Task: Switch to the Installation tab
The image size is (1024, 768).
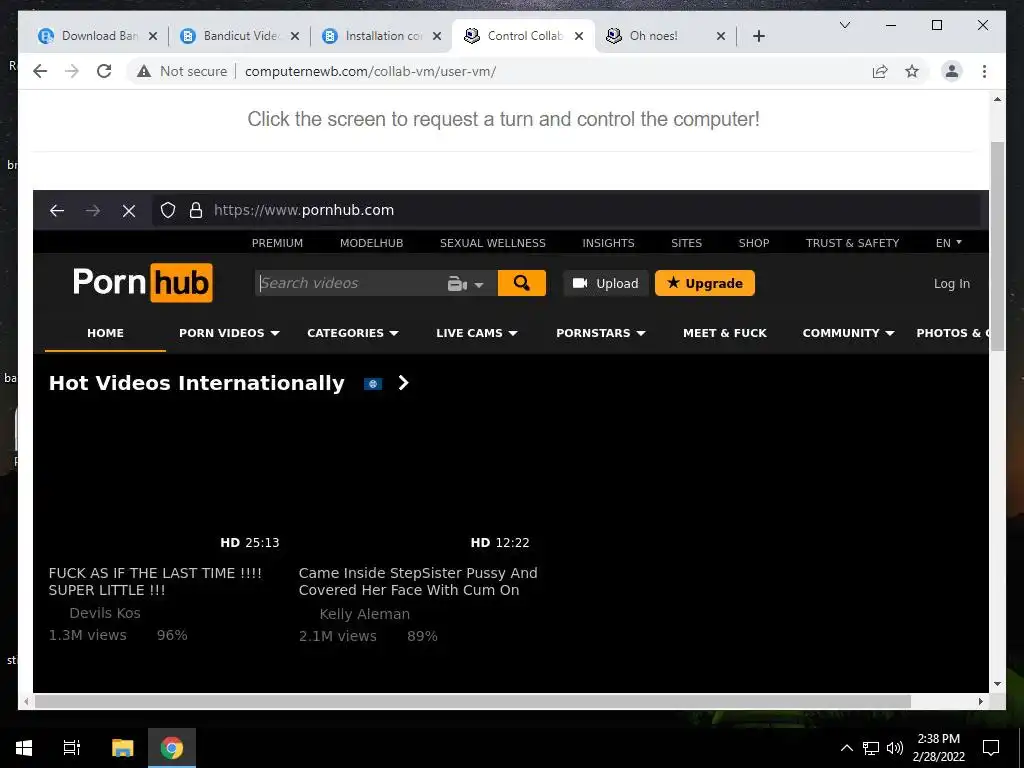Action: (382, 36)
